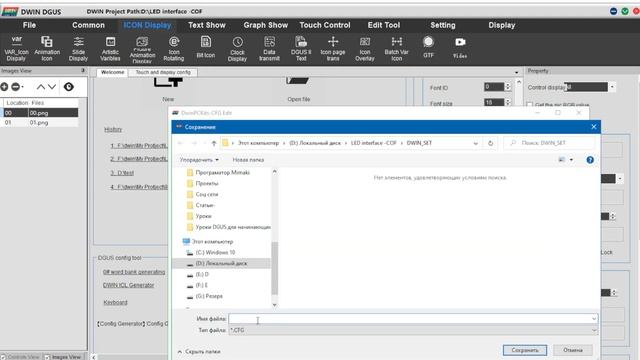Pin the Images View panel
640x360 pixels.
pyautogui.click(x=82, y=71)
